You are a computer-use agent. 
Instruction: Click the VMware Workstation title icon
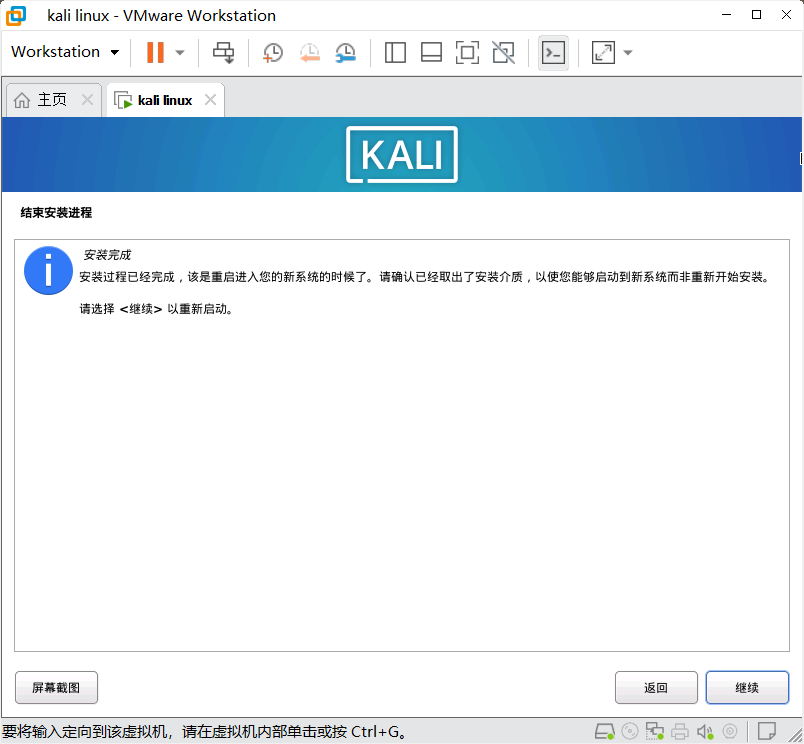pos(16,15)
